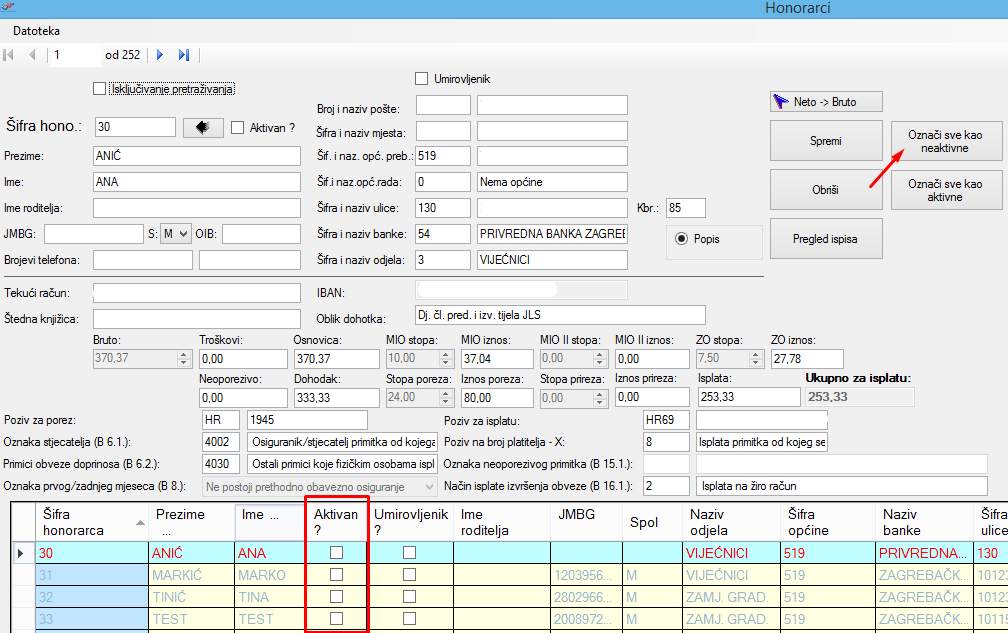Jump to the last record

(x=184, y=55)
